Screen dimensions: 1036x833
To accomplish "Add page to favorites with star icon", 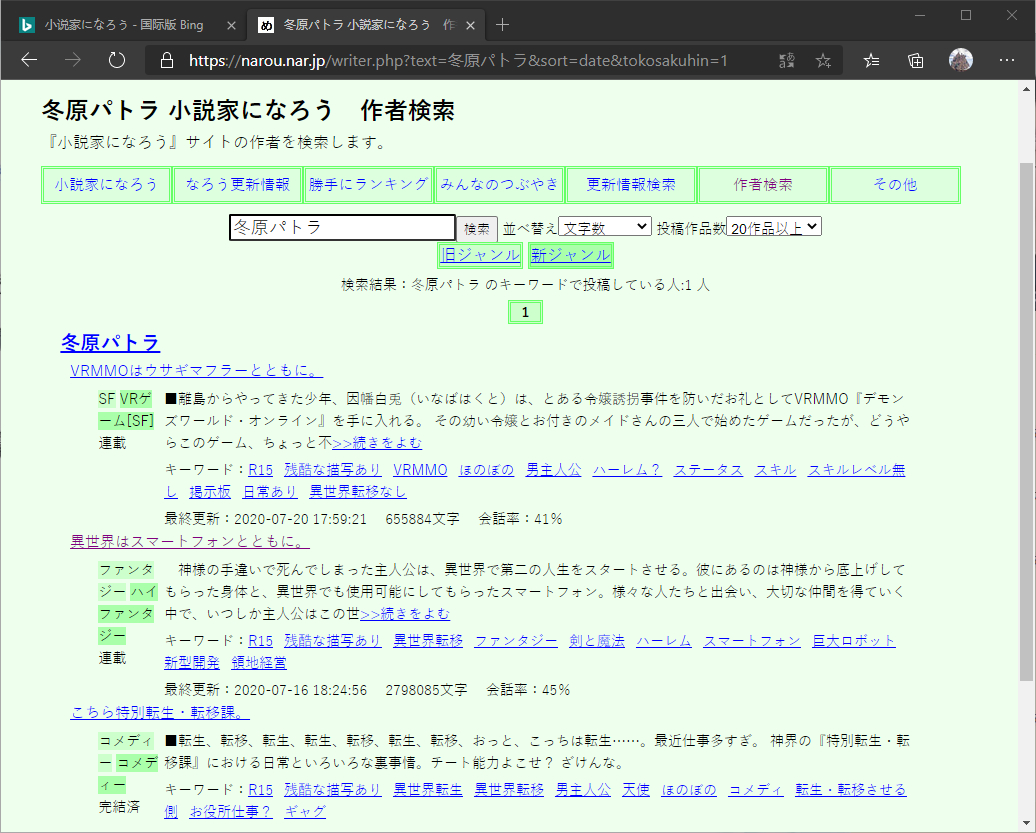I will point(823,61).
